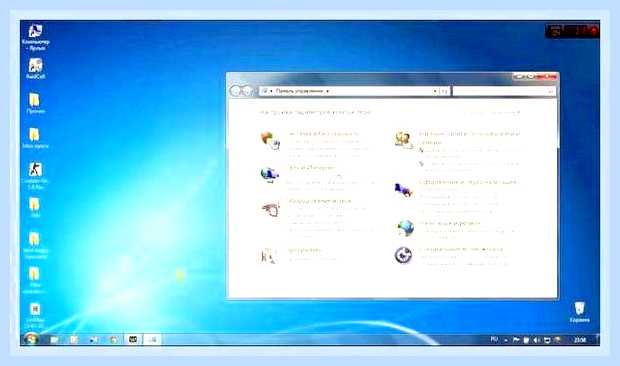Screen dimensions: 620x366
Task: Open the User Accounts category icon
Action: (404, 140)
